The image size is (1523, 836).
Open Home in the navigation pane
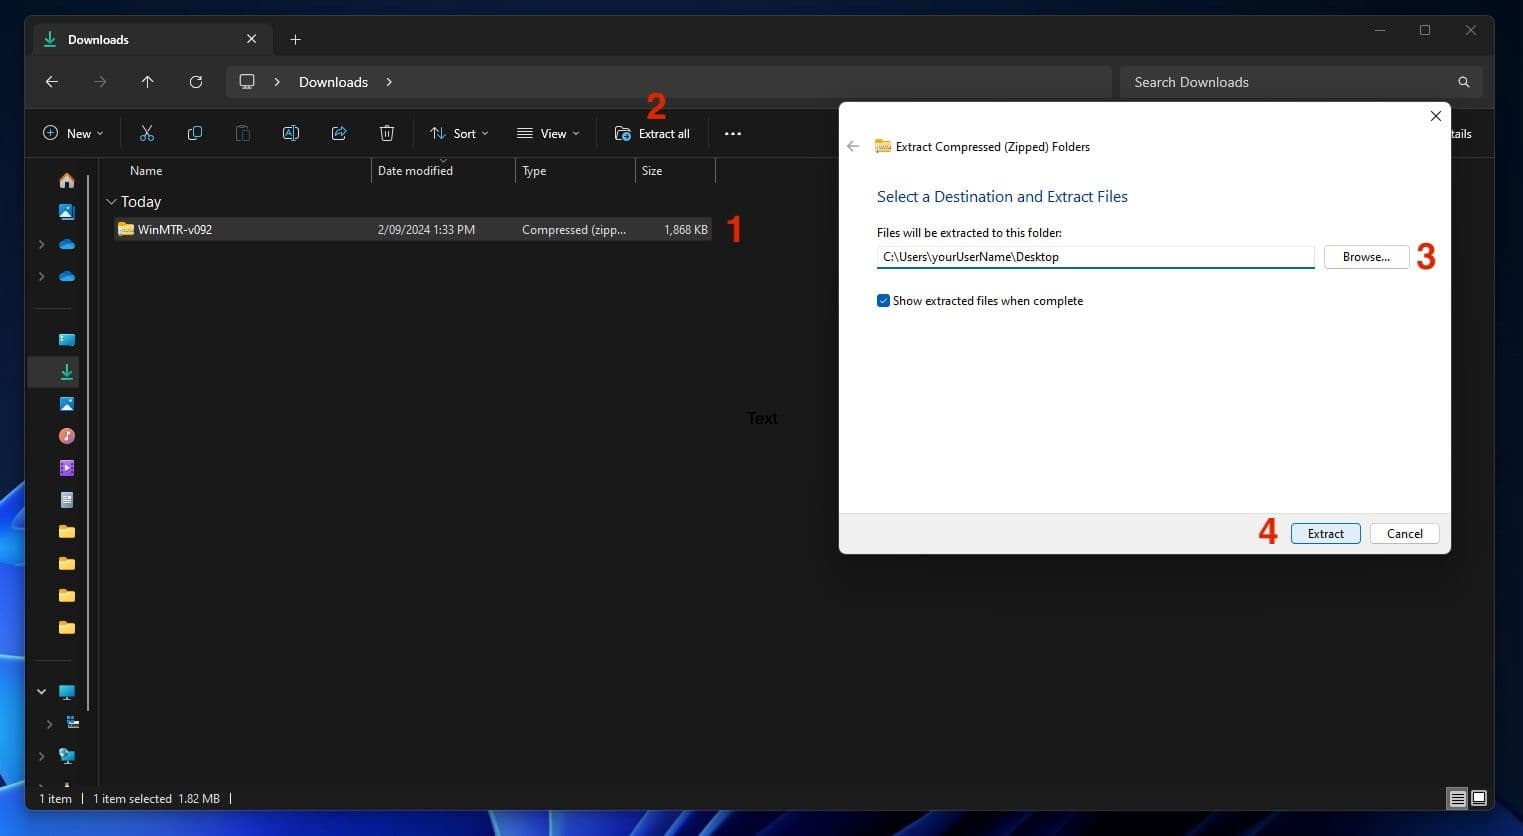67,180
